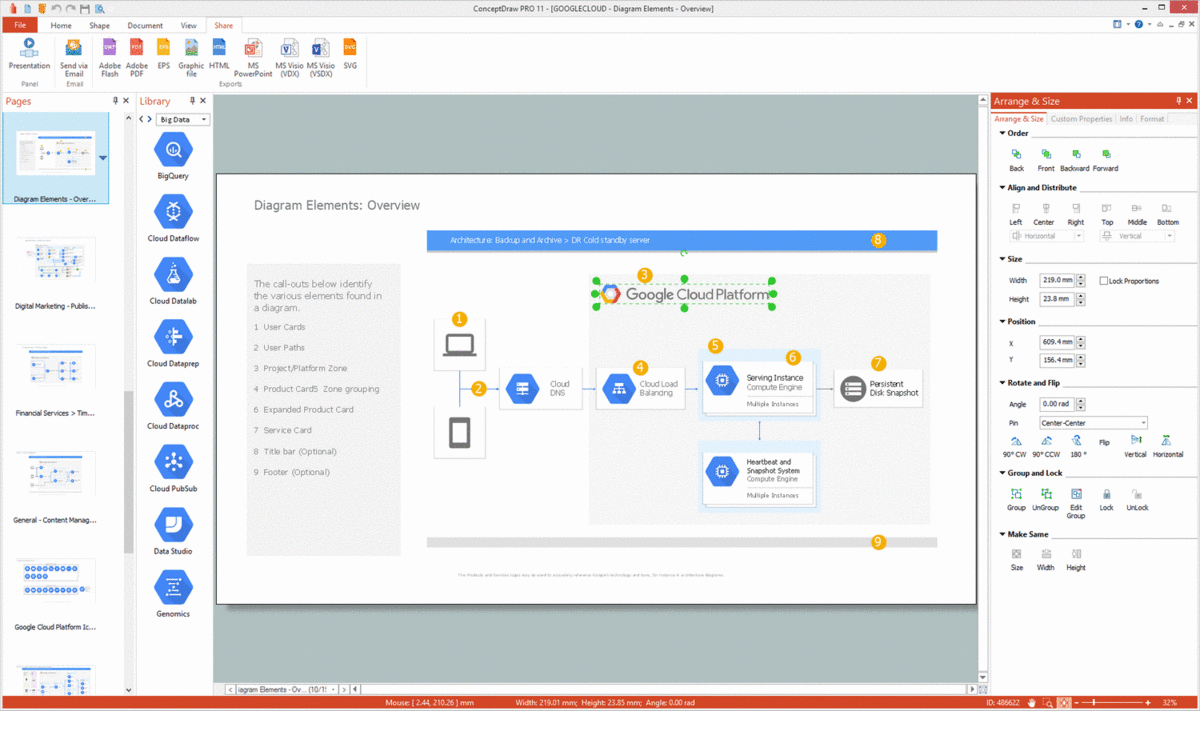
Task: Lock the selected object
Action: tap(1106, 499)
